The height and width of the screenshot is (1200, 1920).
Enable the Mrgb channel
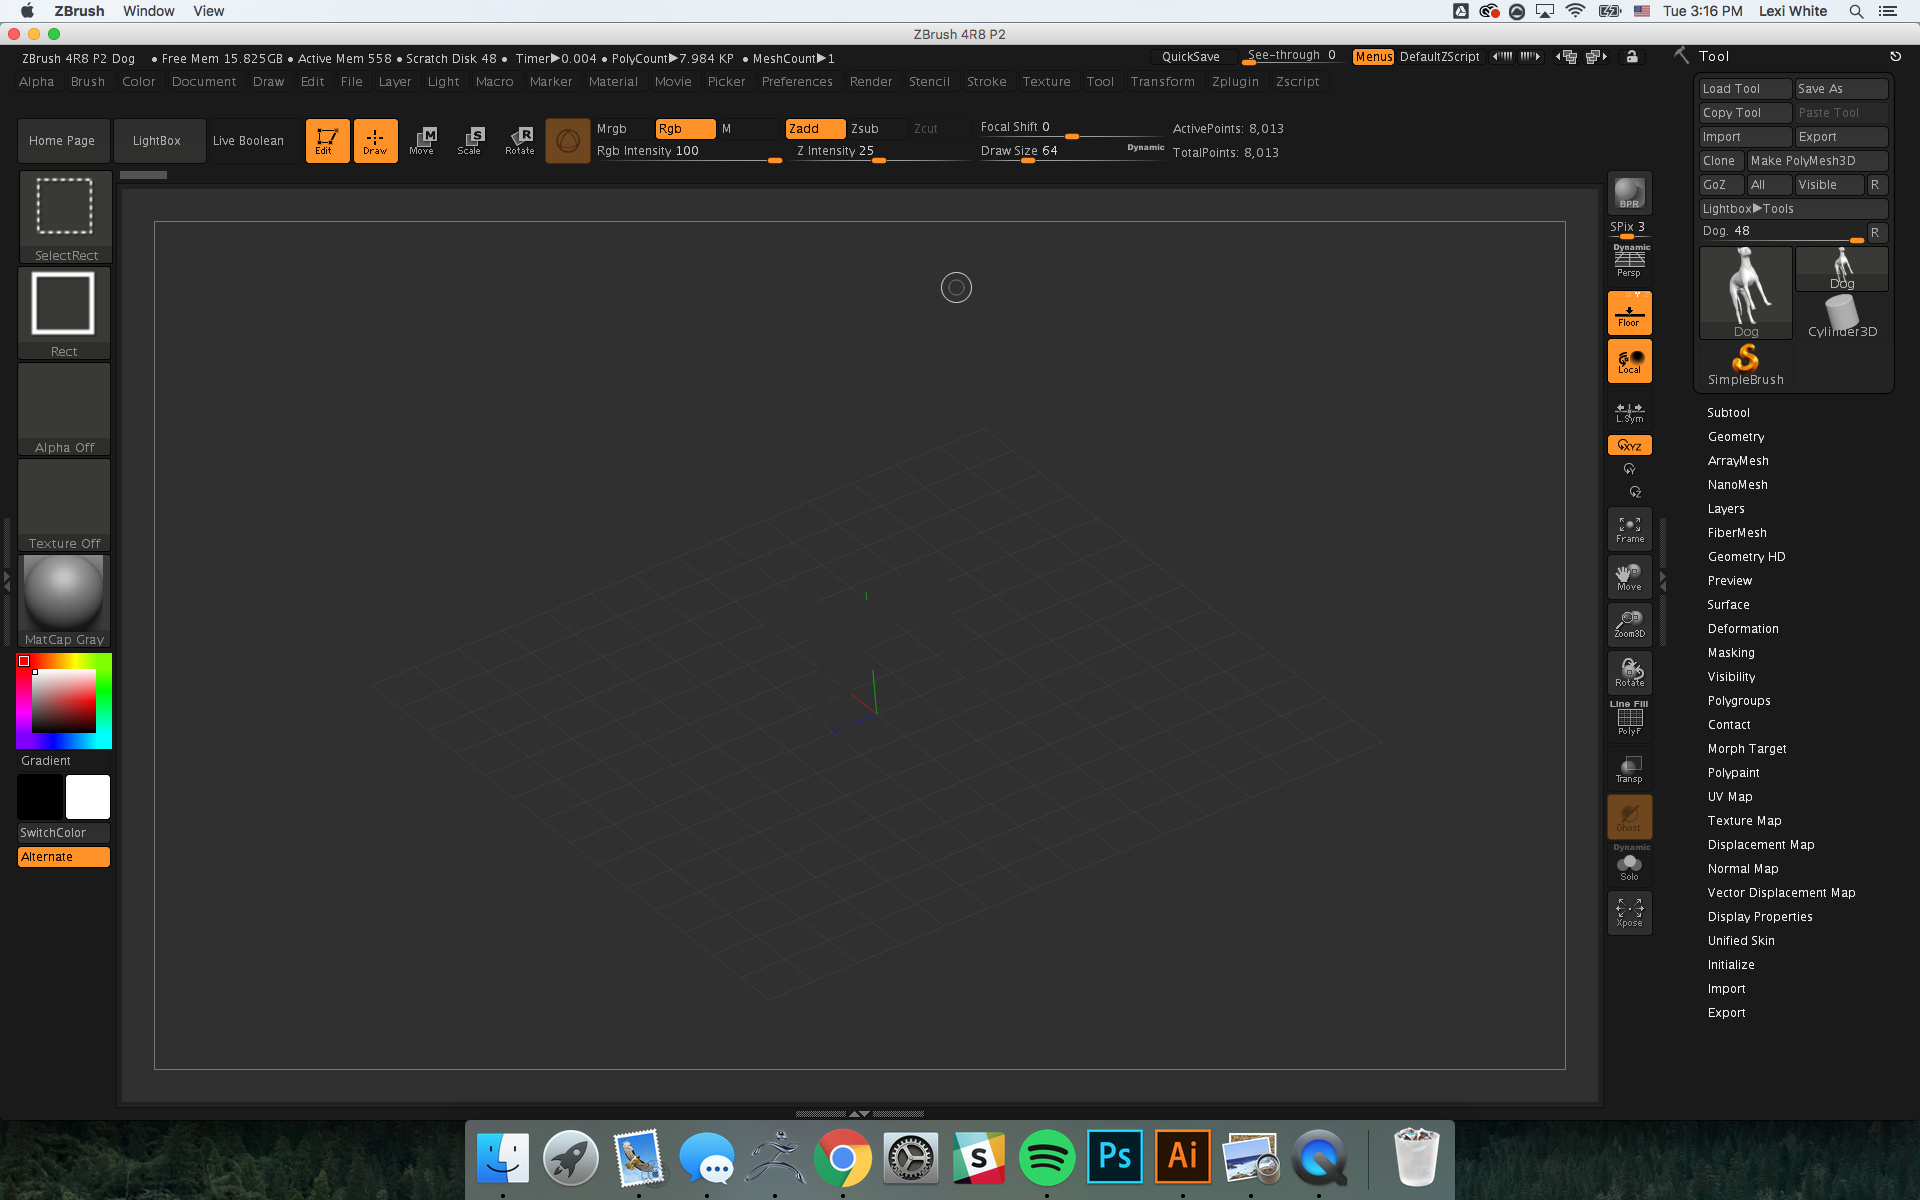(x=623, y=128)
